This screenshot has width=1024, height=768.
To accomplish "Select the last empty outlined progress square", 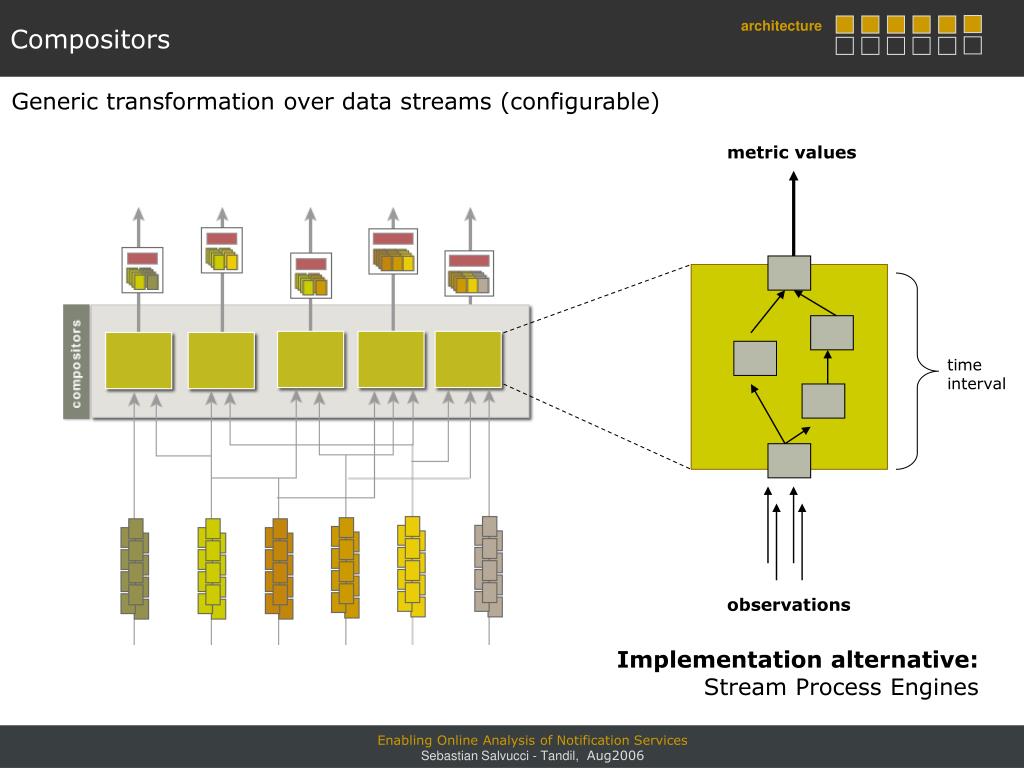I will [972, 46].
